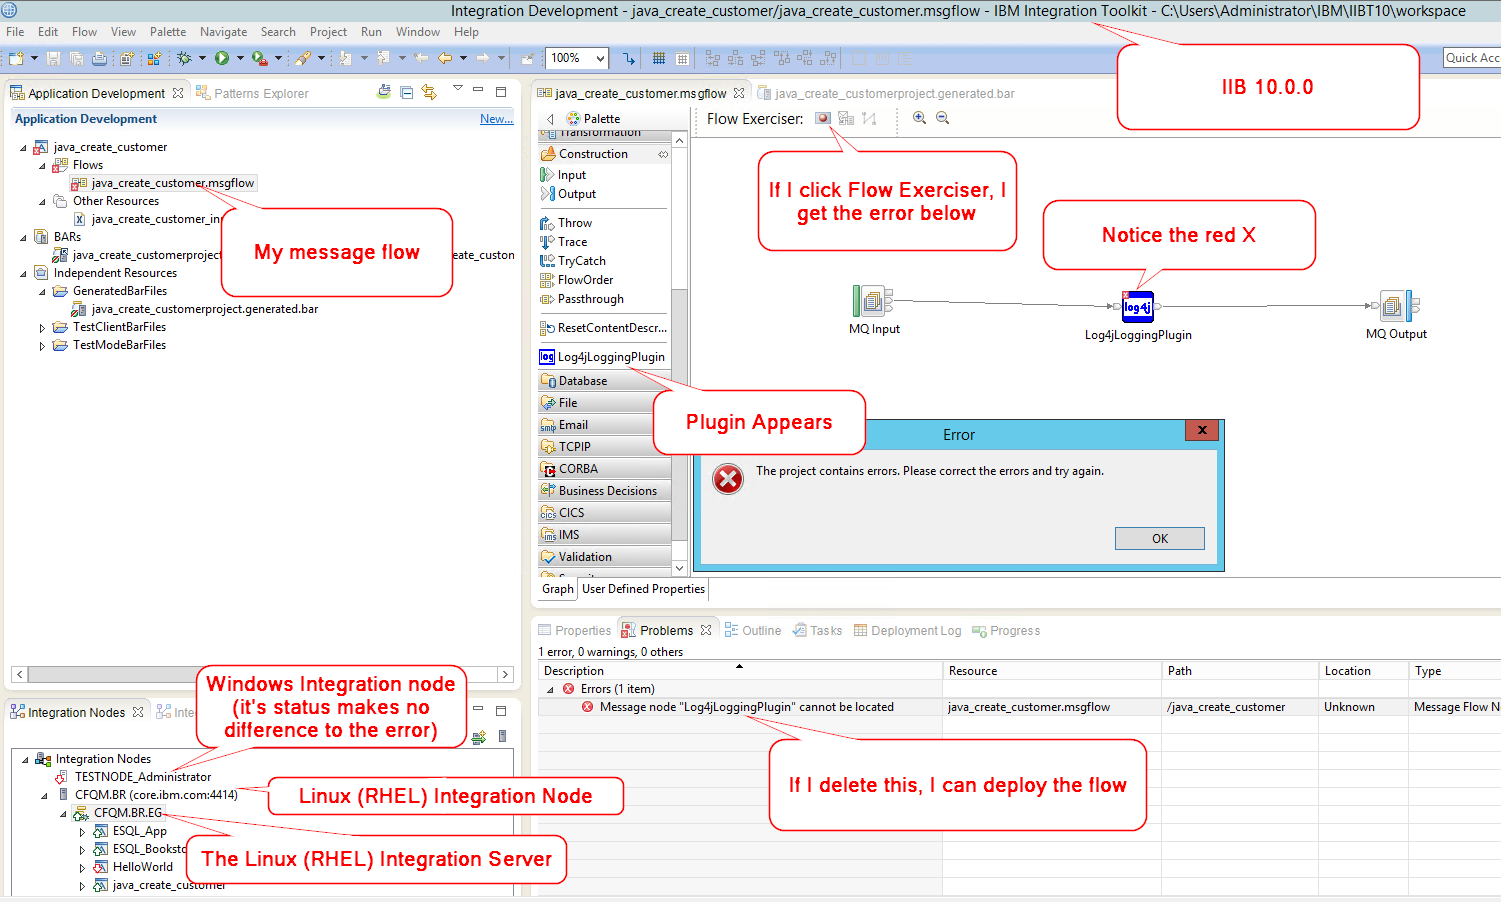Click the Zoom In magnifier in the flow editor
1501x902 pixels.
click(x=919, y=118)
